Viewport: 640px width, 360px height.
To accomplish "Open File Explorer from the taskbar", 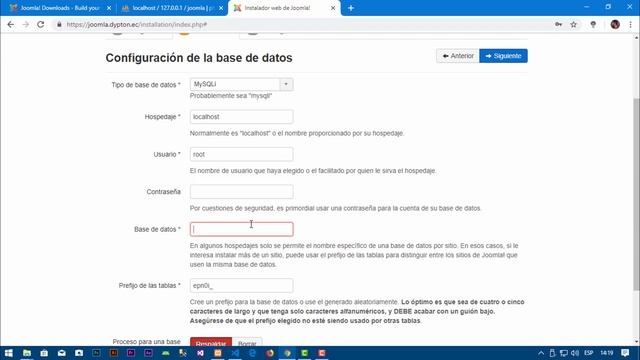I will coord(27,353).
